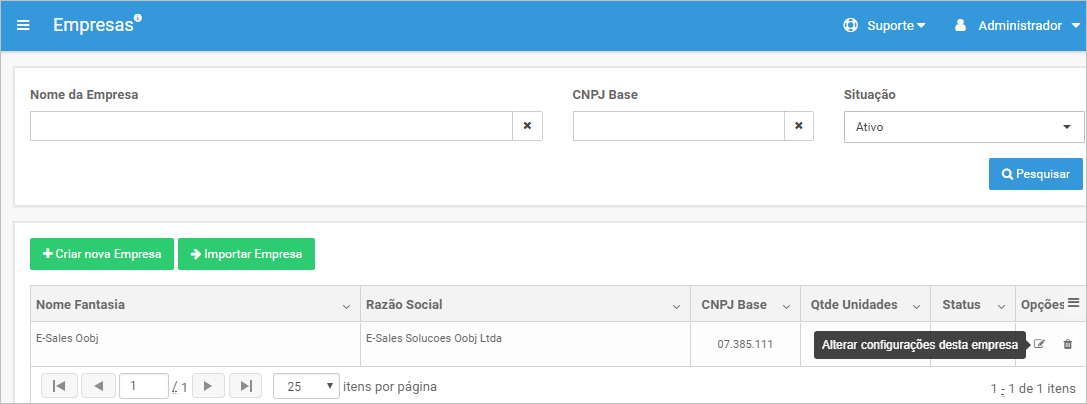Open the items per page dropdown

coord(306,386)
